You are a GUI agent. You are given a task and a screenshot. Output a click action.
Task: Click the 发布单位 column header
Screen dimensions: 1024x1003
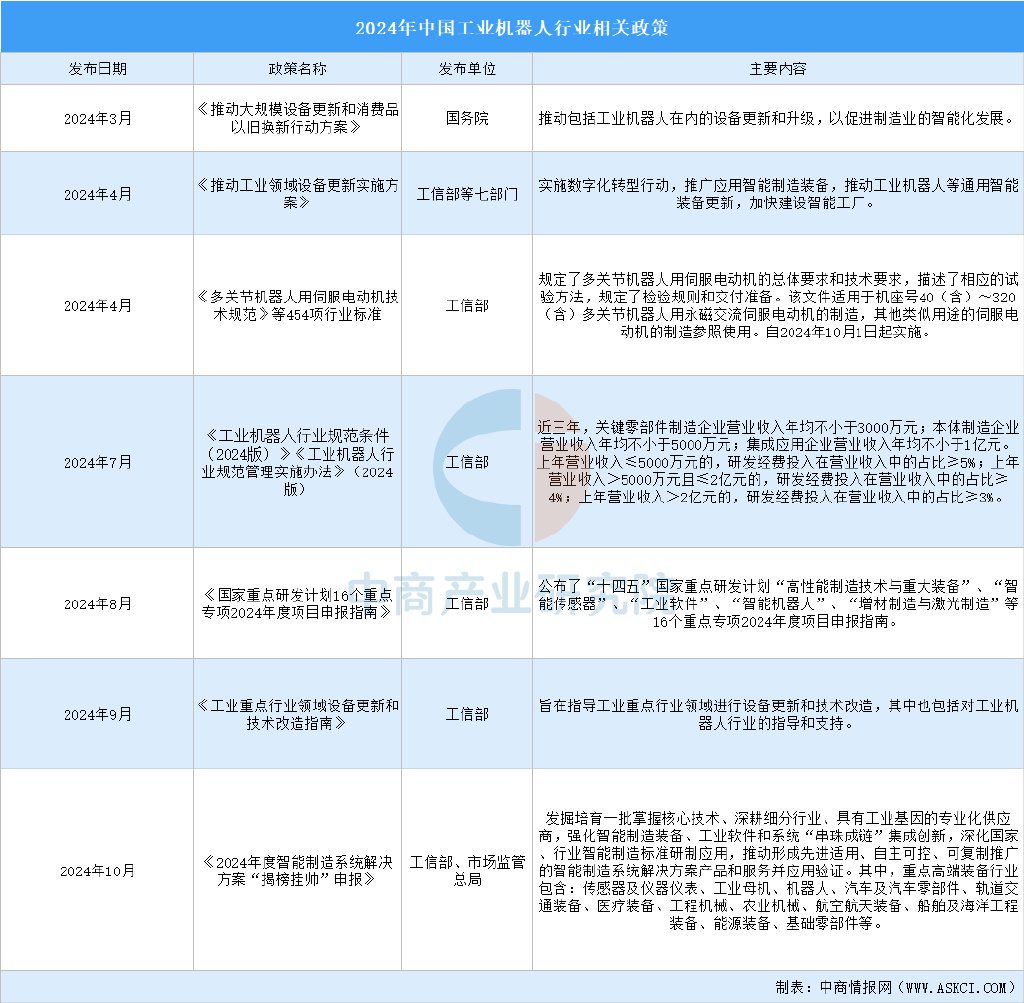pyautogui.click(x=467, y=69)
